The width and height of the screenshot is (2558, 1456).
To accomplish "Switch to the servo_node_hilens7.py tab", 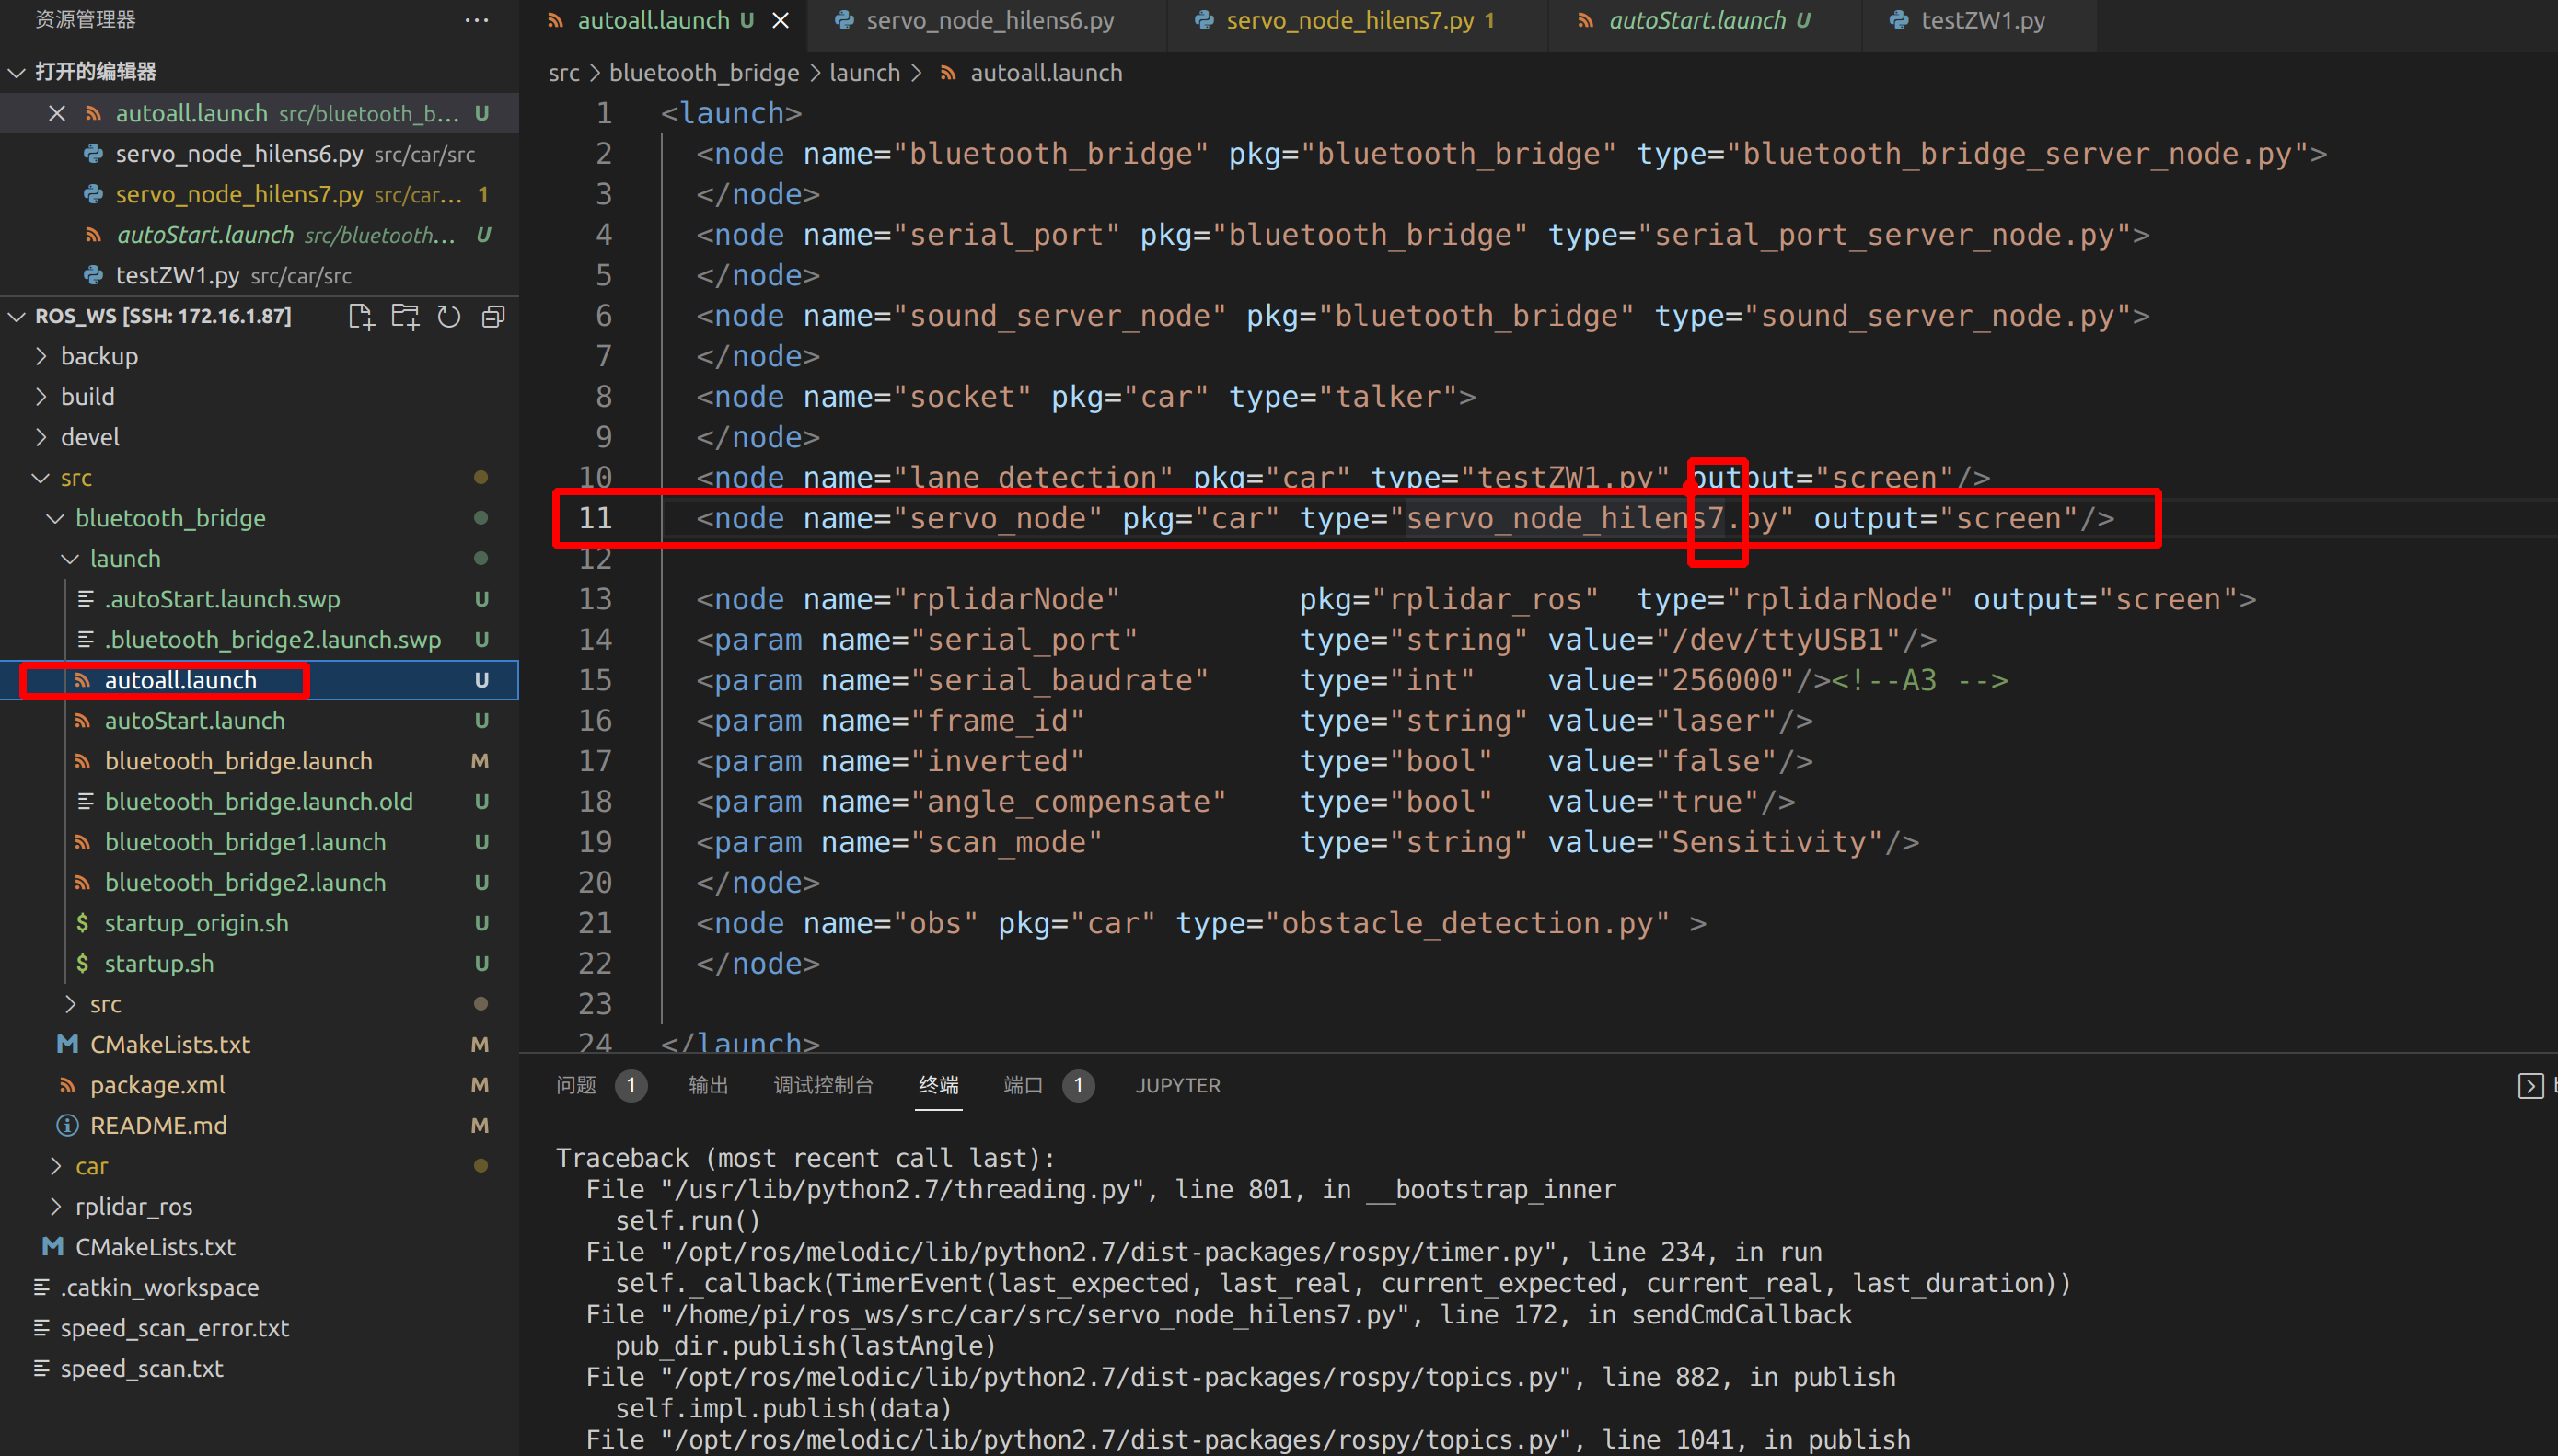I will 1349,20.
